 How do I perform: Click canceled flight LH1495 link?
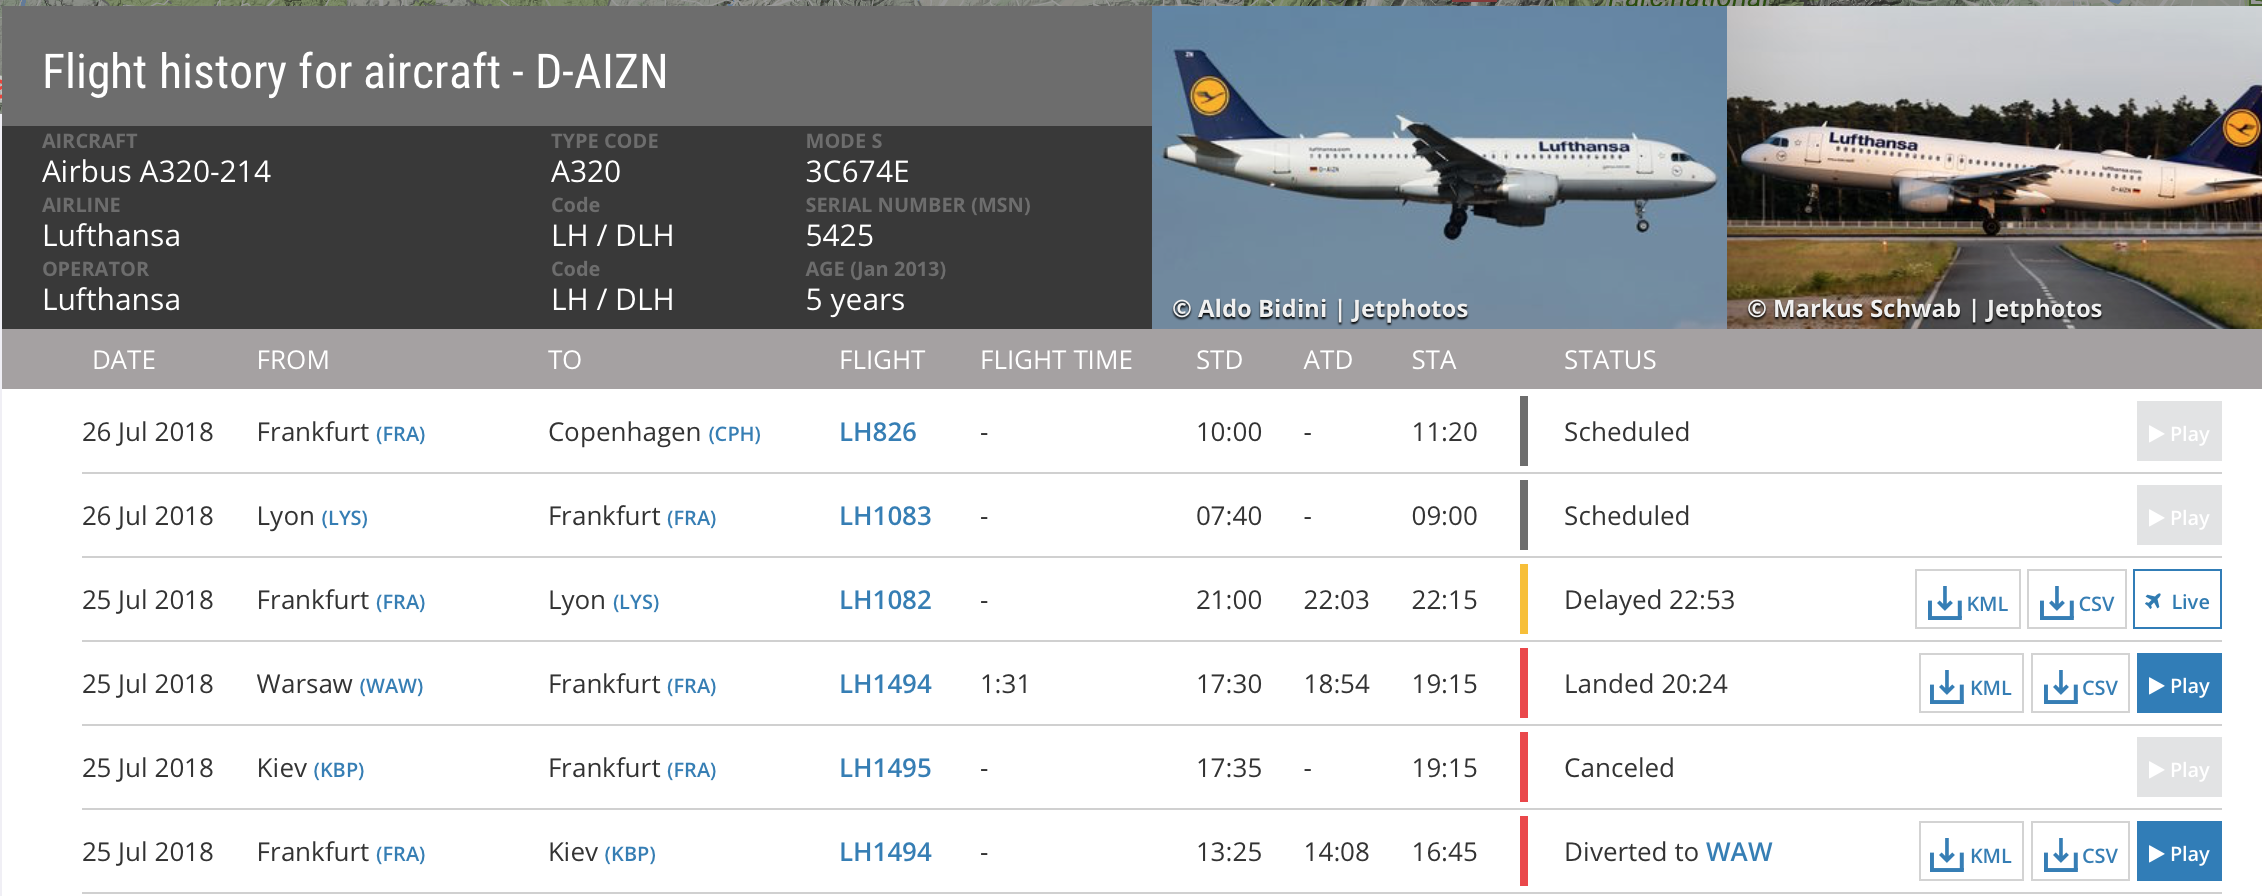point(885,768)
